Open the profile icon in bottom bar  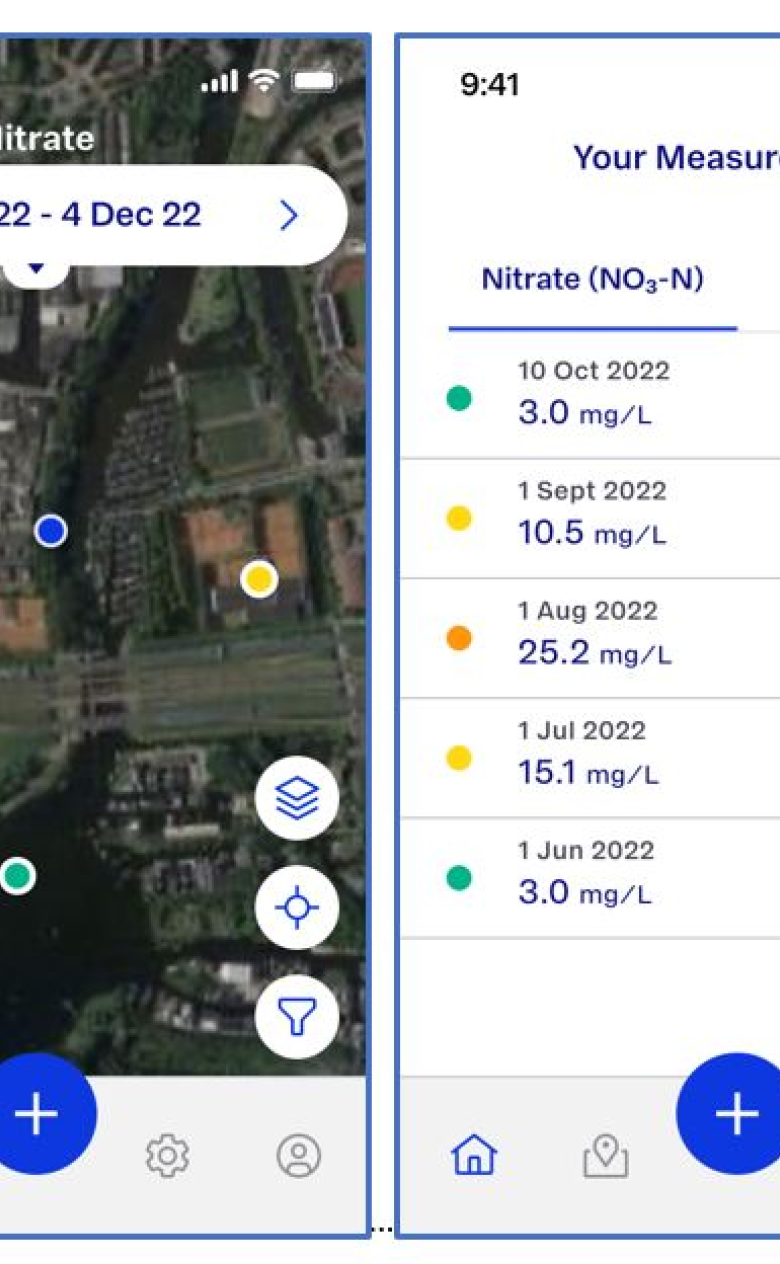click(x=298, y=1155)
